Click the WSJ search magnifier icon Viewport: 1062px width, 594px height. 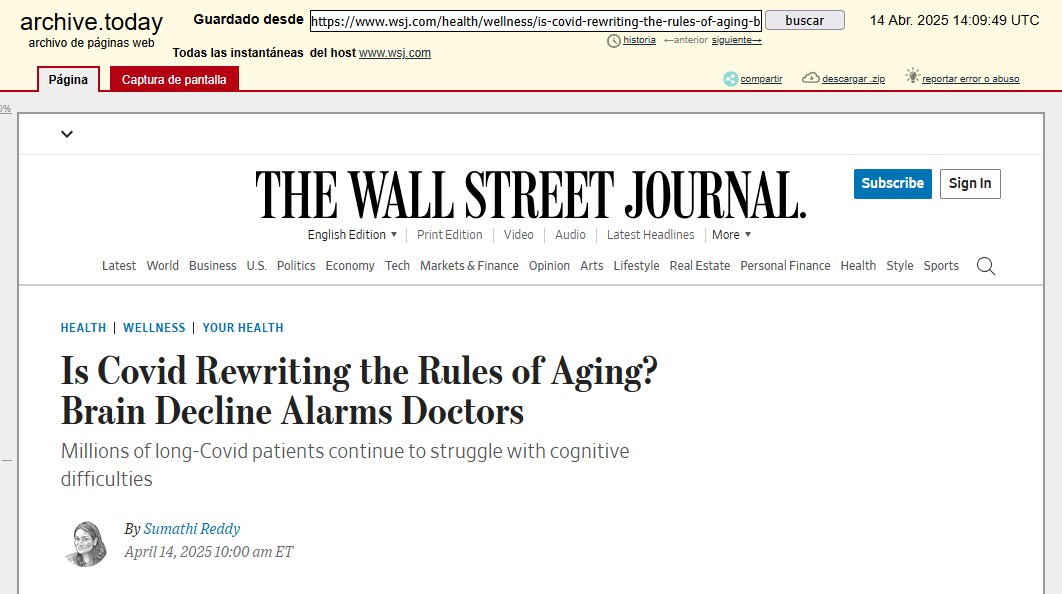pos(986,266)
